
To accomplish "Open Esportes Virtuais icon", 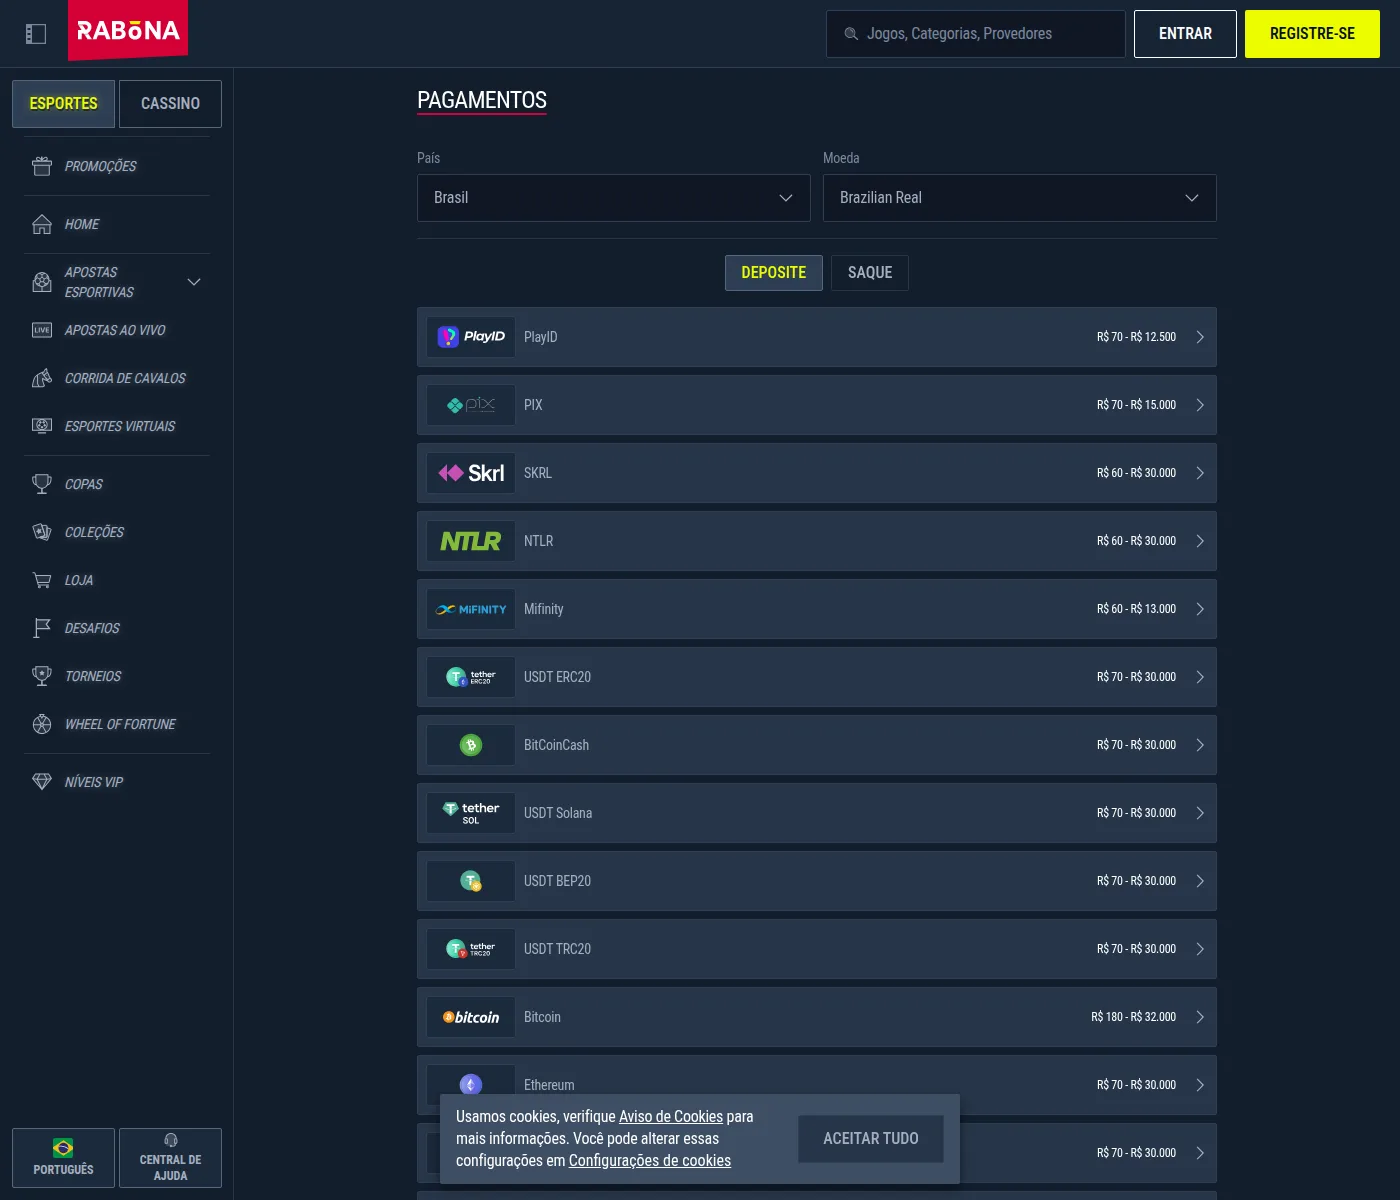I will tap(42, 426).
